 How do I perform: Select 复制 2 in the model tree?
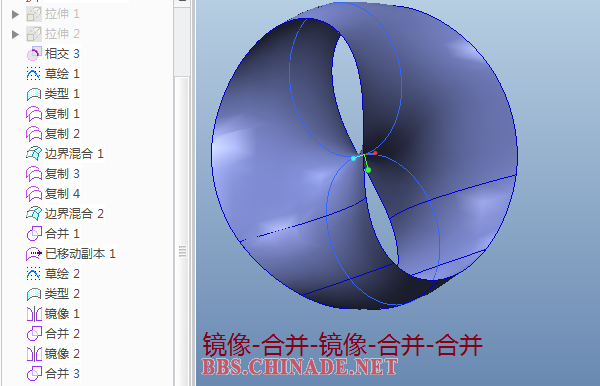(62, 134)
